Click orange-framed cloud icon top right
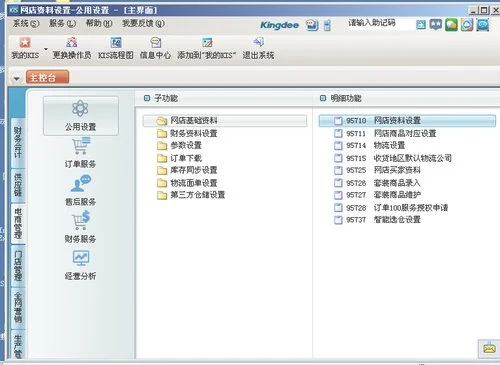Screen dimensions: 500x365 (467, 25)
